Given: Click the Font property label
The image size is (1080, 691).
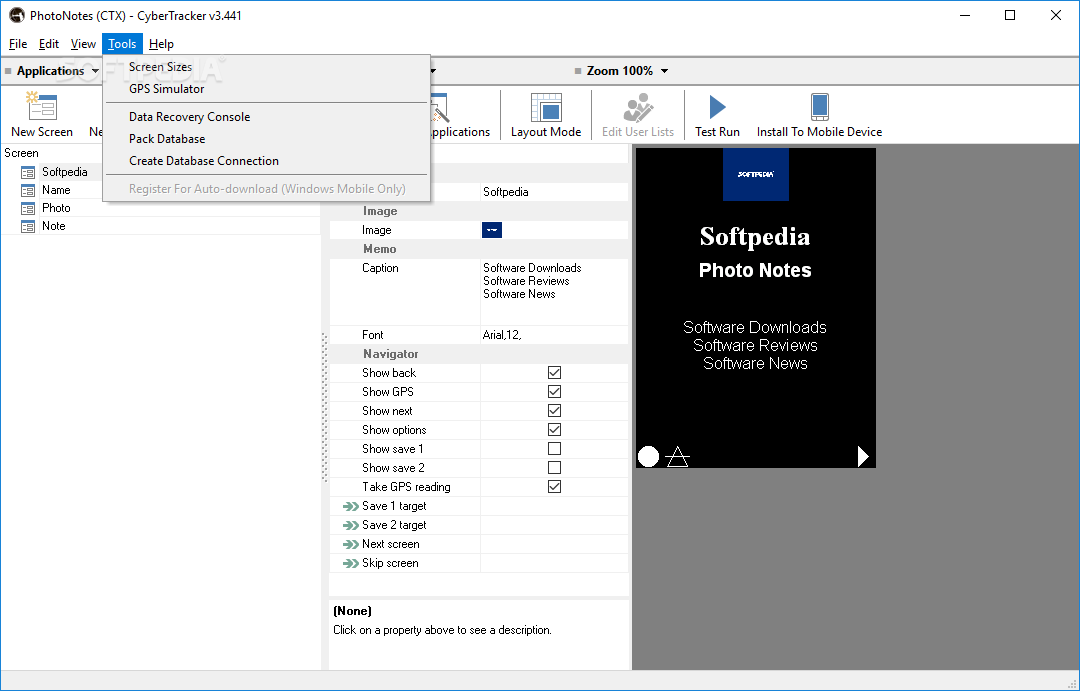Looking at the screenshot, I should 373,336.
